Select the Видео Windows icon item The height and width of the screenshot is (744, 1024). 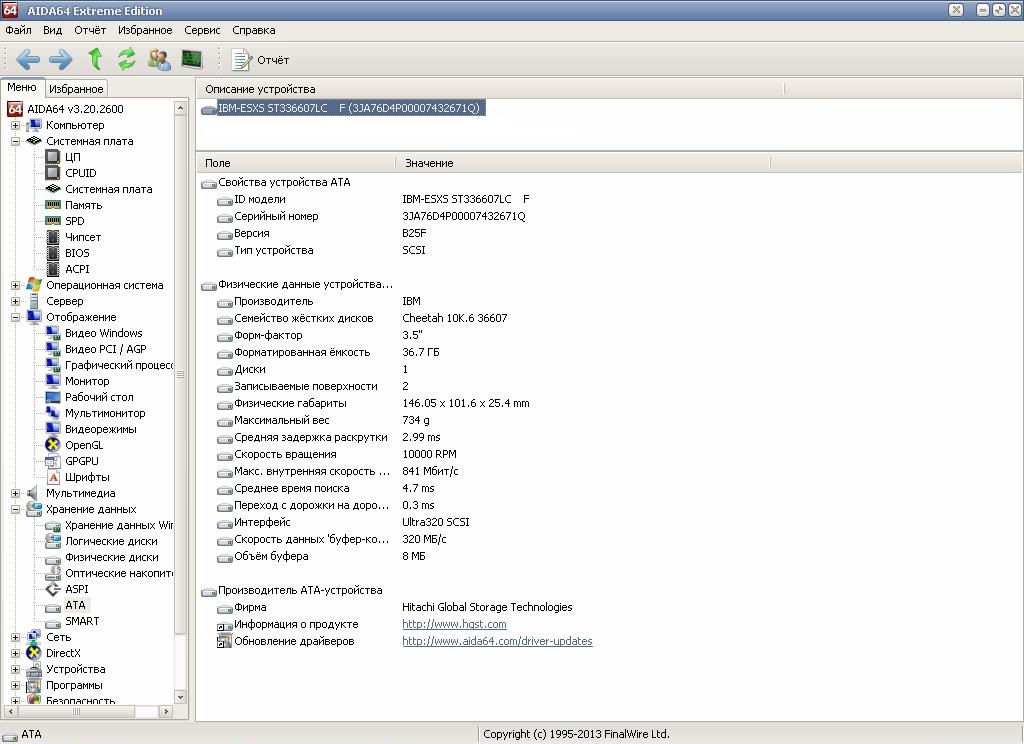point(53,333)
